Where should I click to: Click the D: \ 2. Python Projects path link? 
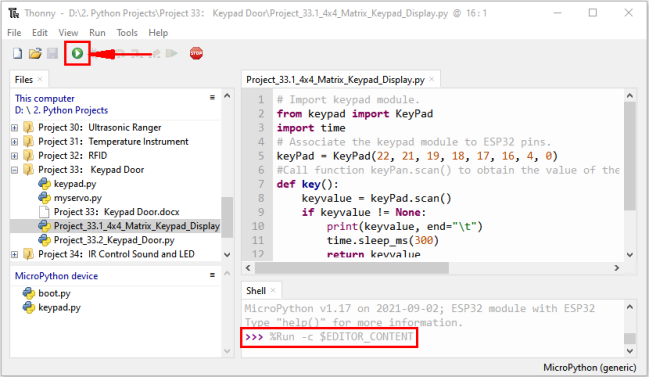[x=61, y=110]
